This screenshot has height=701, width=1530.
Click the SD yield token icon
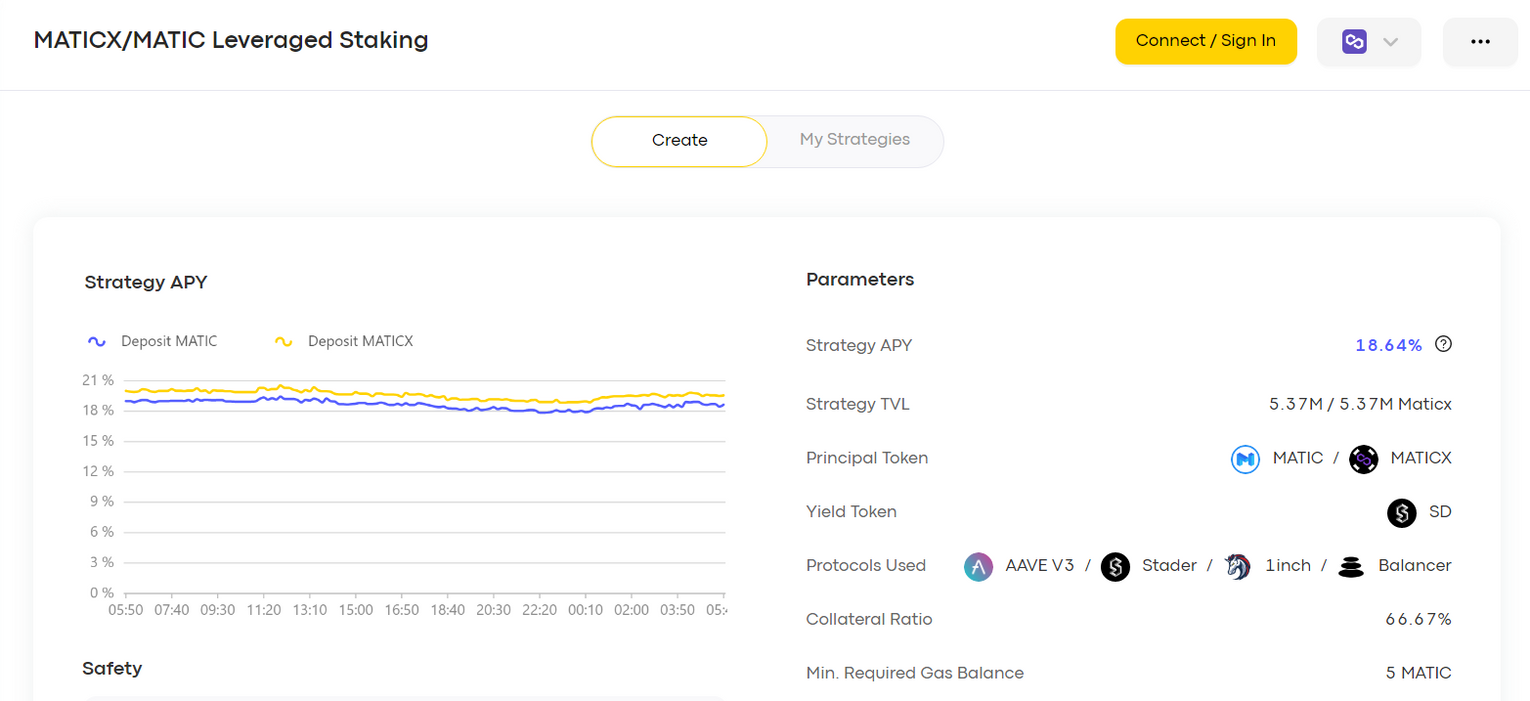coord(1401,513)
